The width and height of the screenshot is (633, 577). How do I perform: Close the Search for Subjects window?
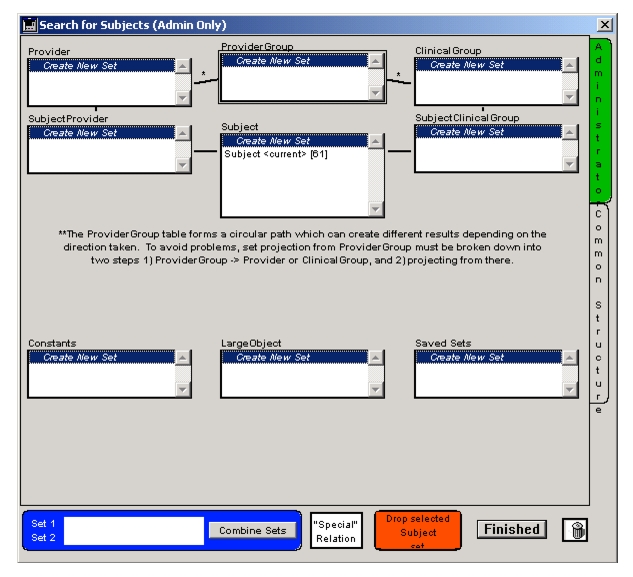[x=604, y=24]
